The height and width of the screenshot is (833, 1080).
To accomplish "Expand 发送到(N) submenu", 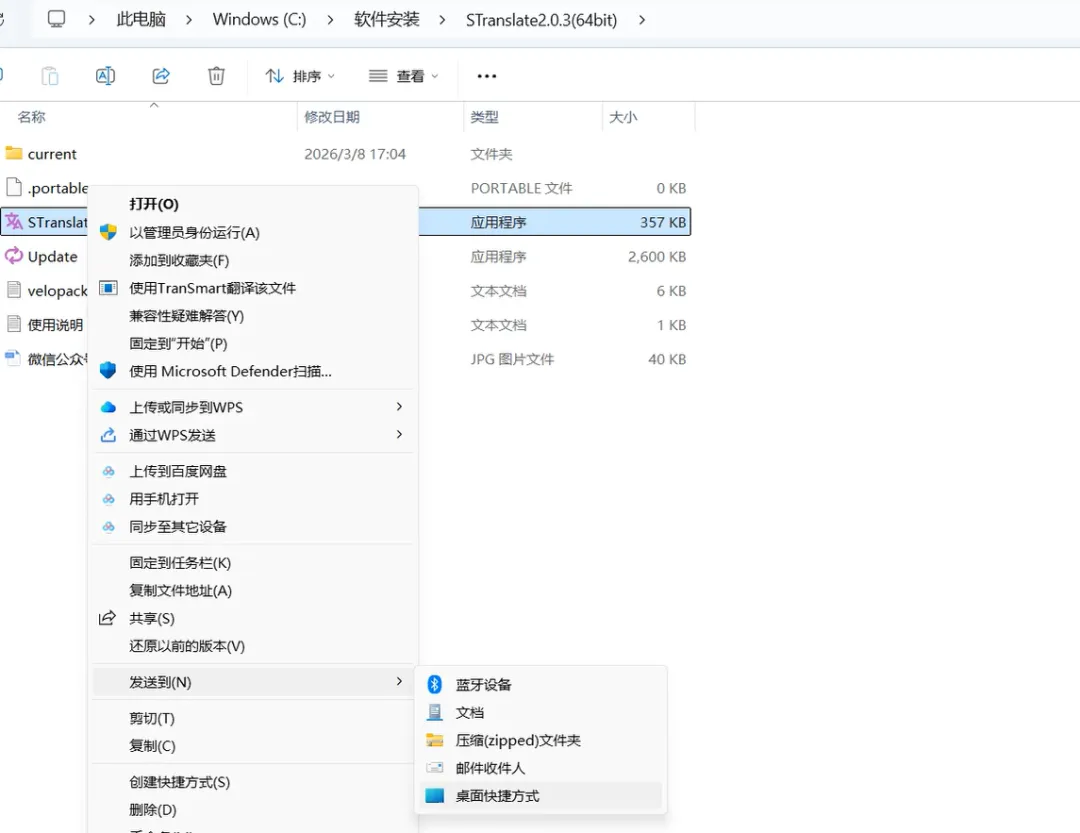I will pyautogui.click(x=253, y=682).
